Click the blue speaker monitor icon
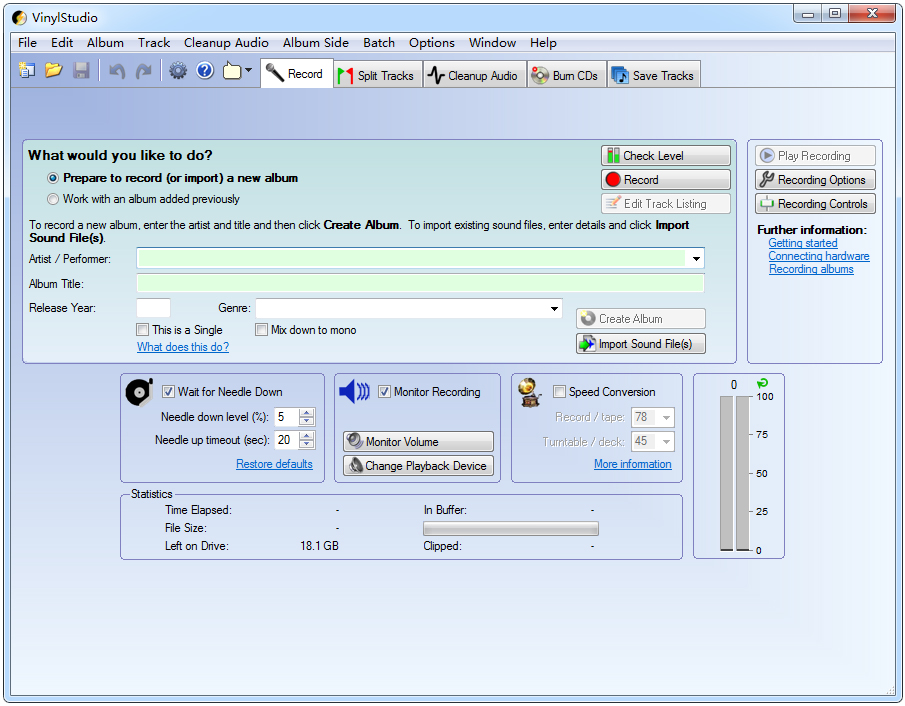 coord(354,392)
